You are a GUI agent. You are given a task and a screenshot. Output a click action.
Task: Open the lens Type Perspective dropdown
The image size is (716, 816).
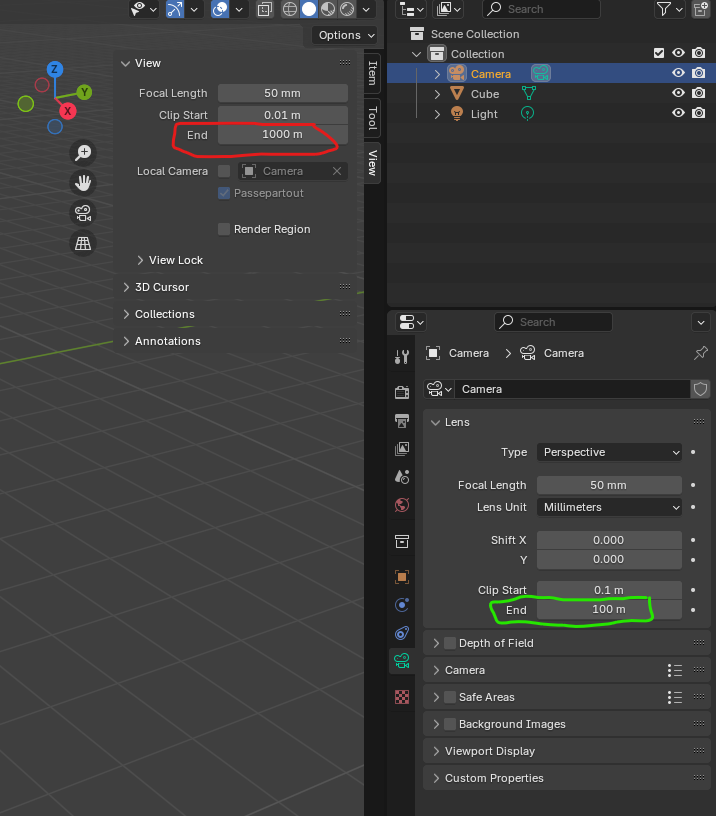pyautogui.click(x=609, y=452)
